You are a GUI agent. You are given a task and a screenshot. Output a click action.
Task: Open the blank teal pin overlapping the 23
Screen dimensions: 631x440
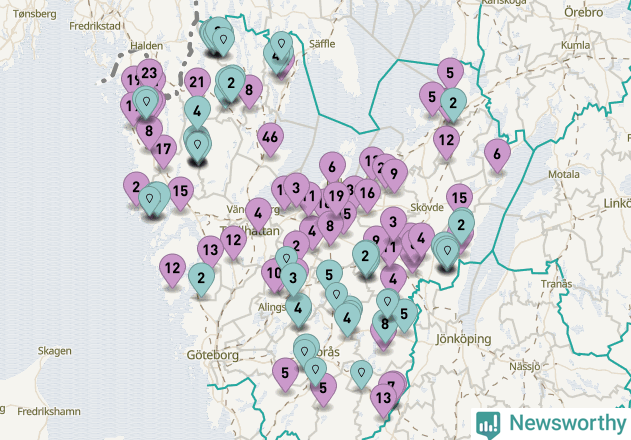tap(146, 103)
